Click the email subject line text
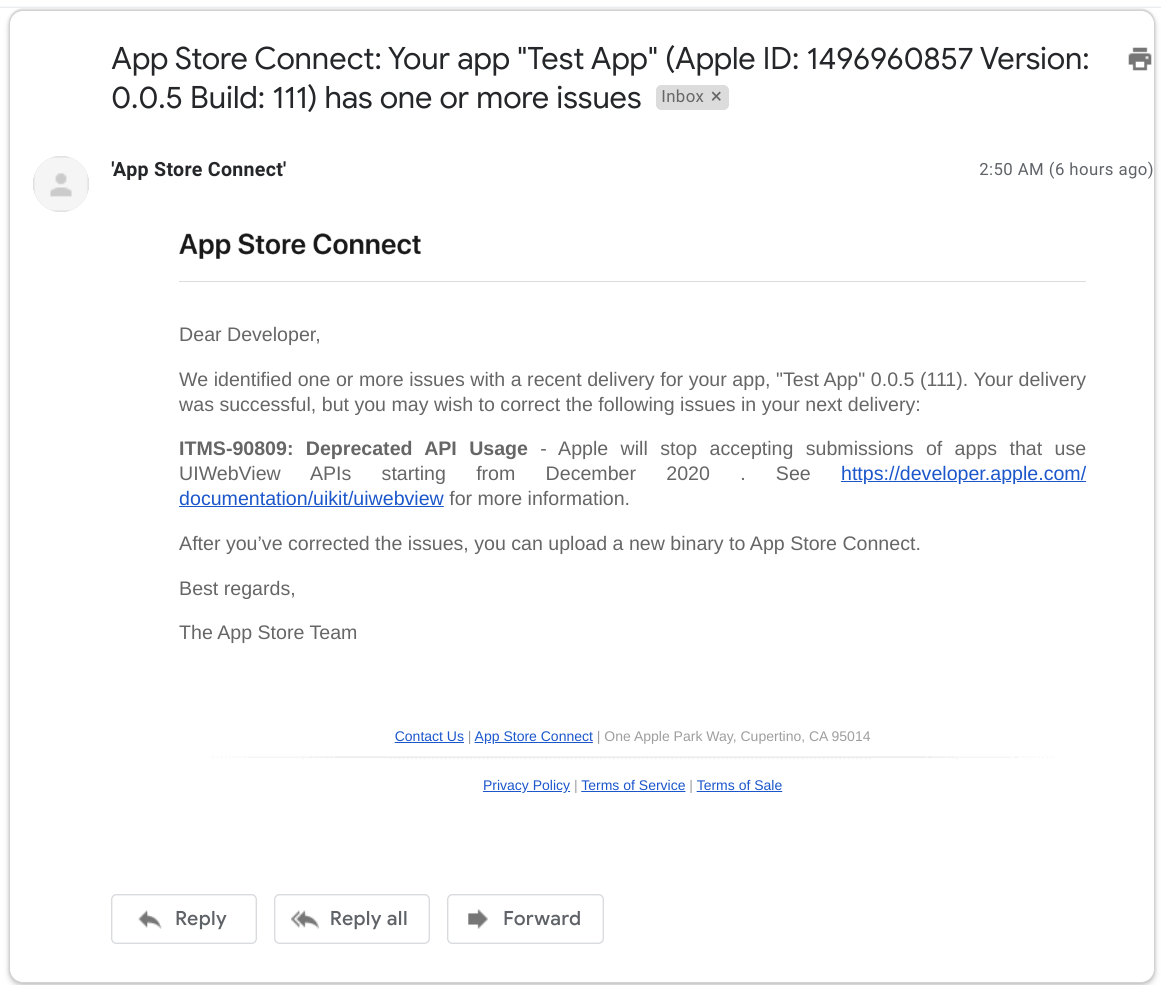 click(600, 60)
